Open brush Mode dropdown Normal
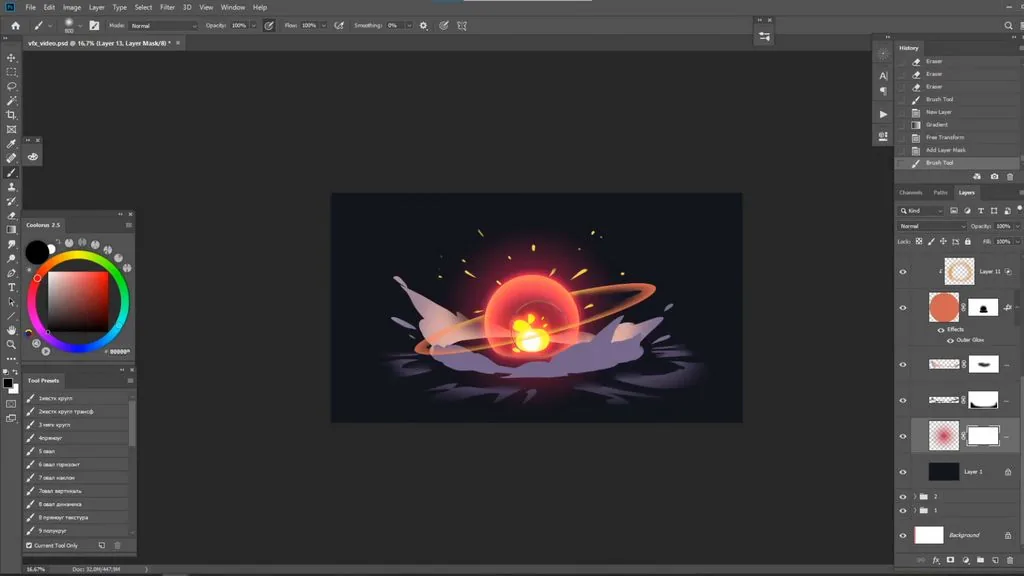 163,25
